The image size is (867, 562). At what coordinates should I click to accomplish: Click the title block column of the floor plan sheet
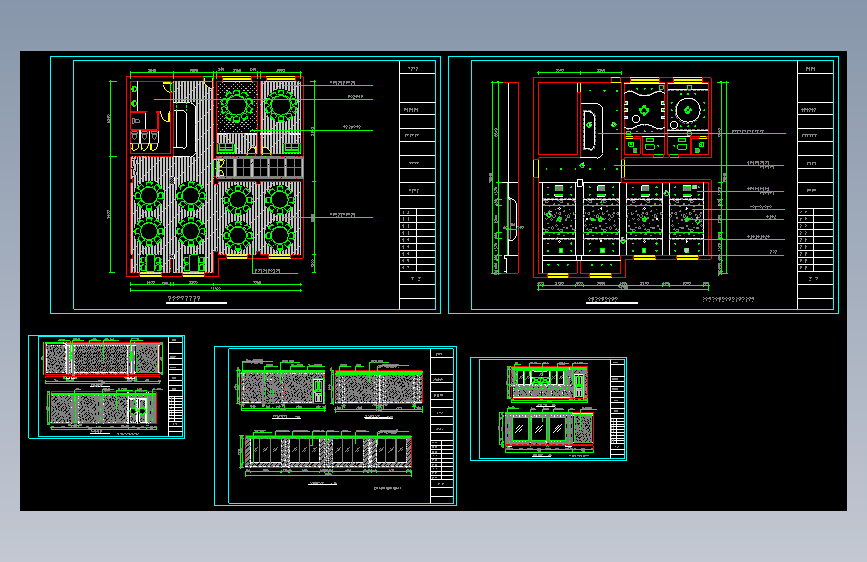(x=417, y=185)
